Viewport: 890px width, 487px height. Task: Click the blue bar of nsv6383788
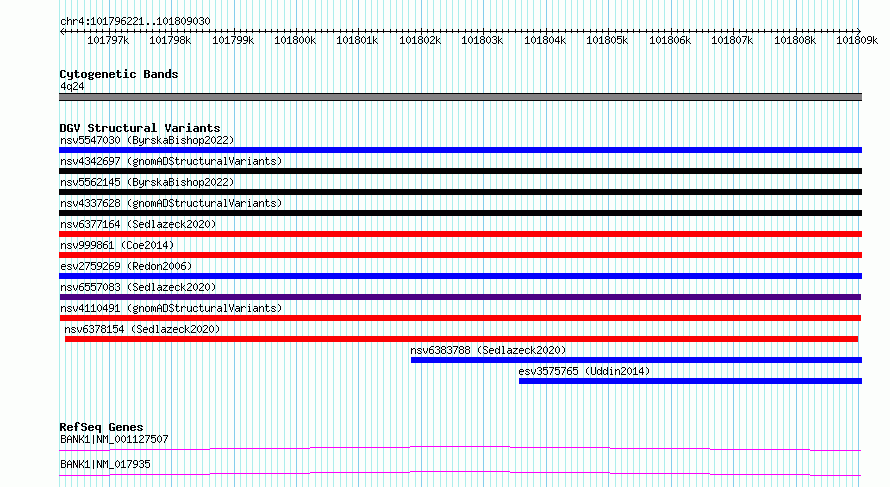(636, 360)
